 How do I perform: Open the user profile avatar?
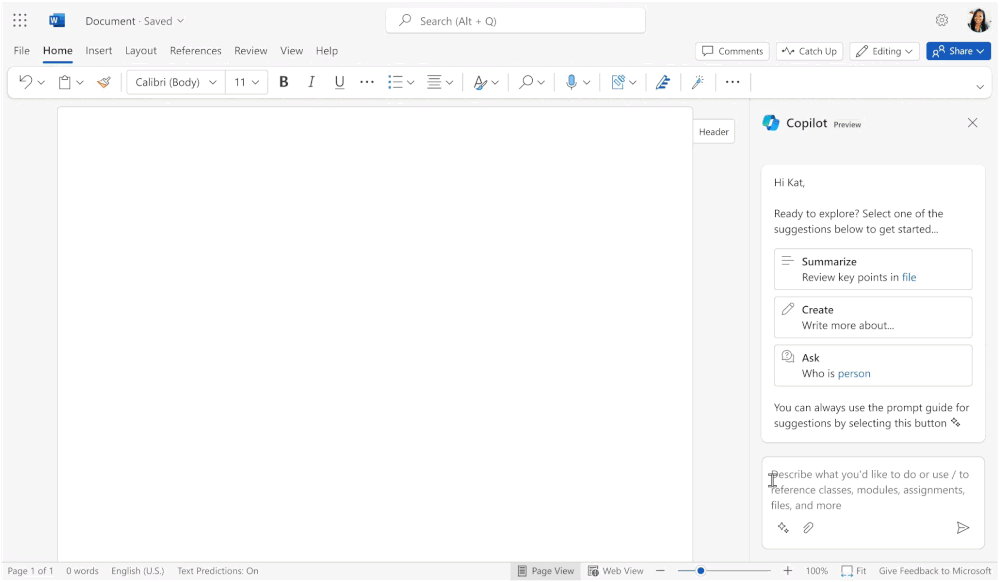pos(978,20)
